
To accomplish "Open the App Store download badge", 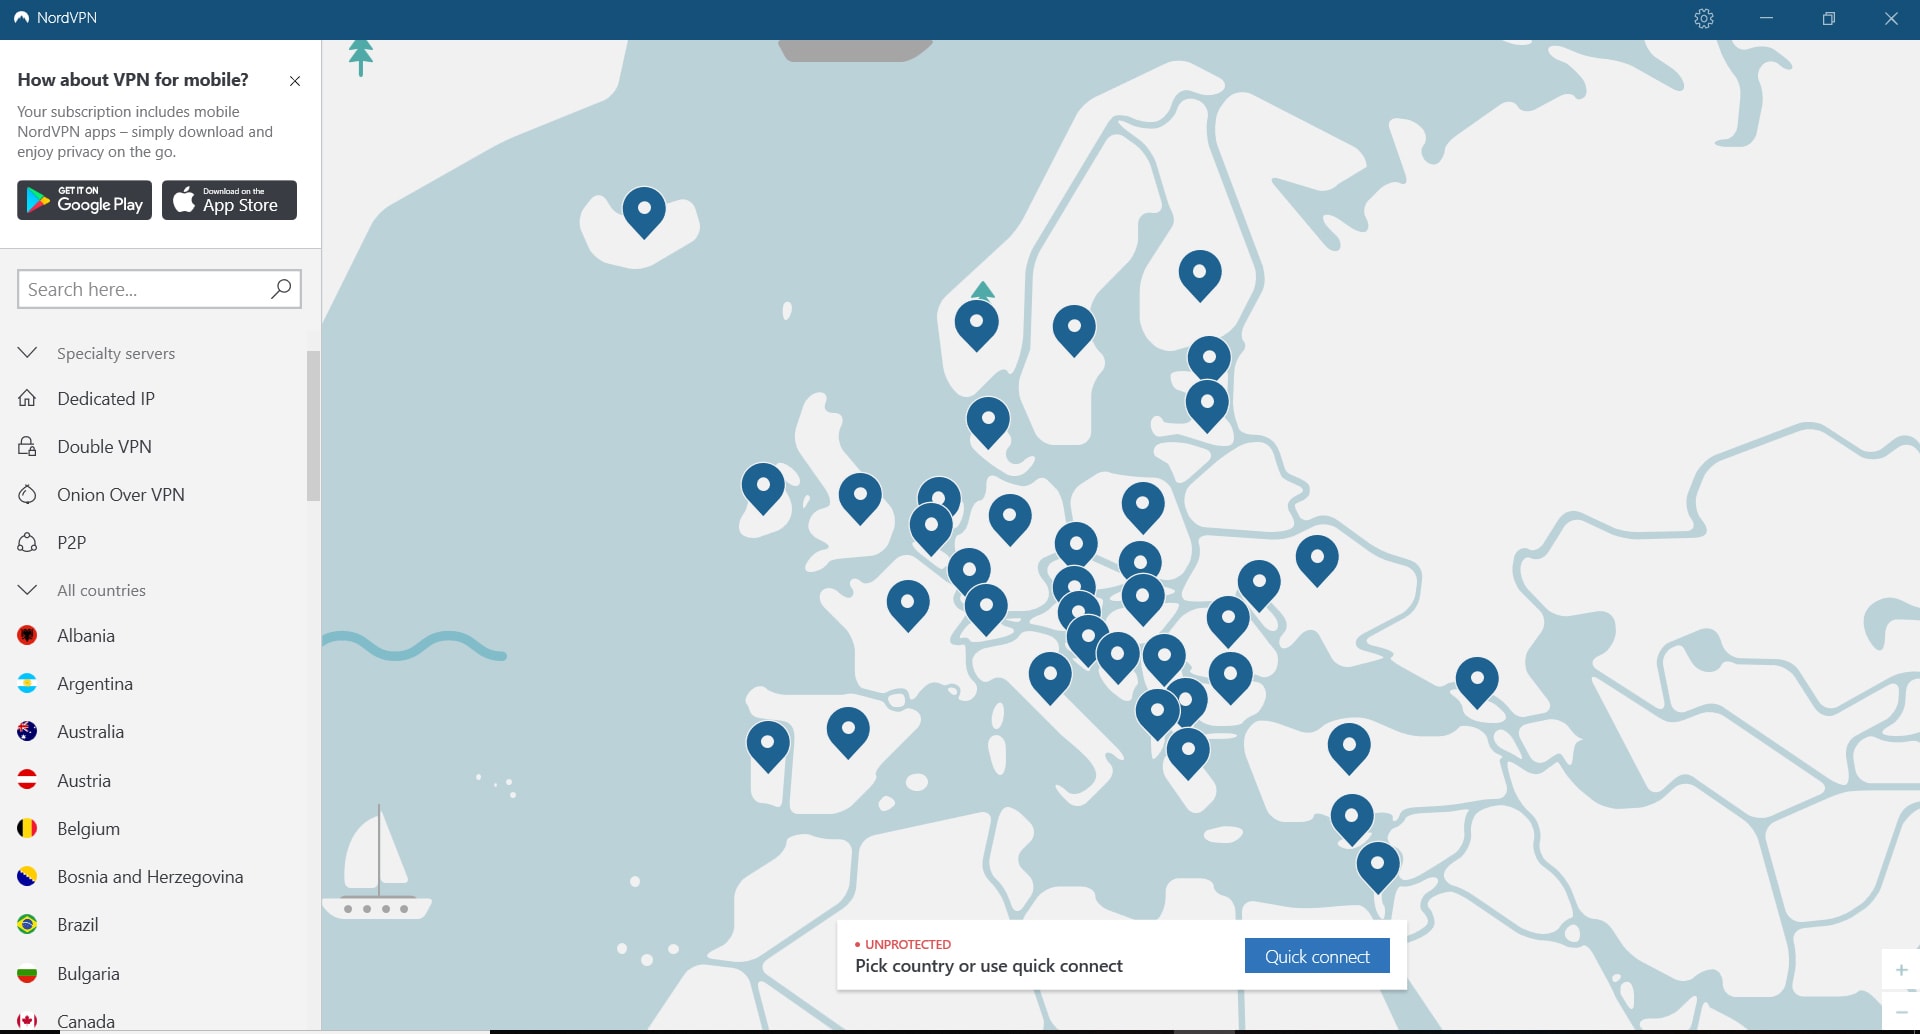I will click(229, 200).
